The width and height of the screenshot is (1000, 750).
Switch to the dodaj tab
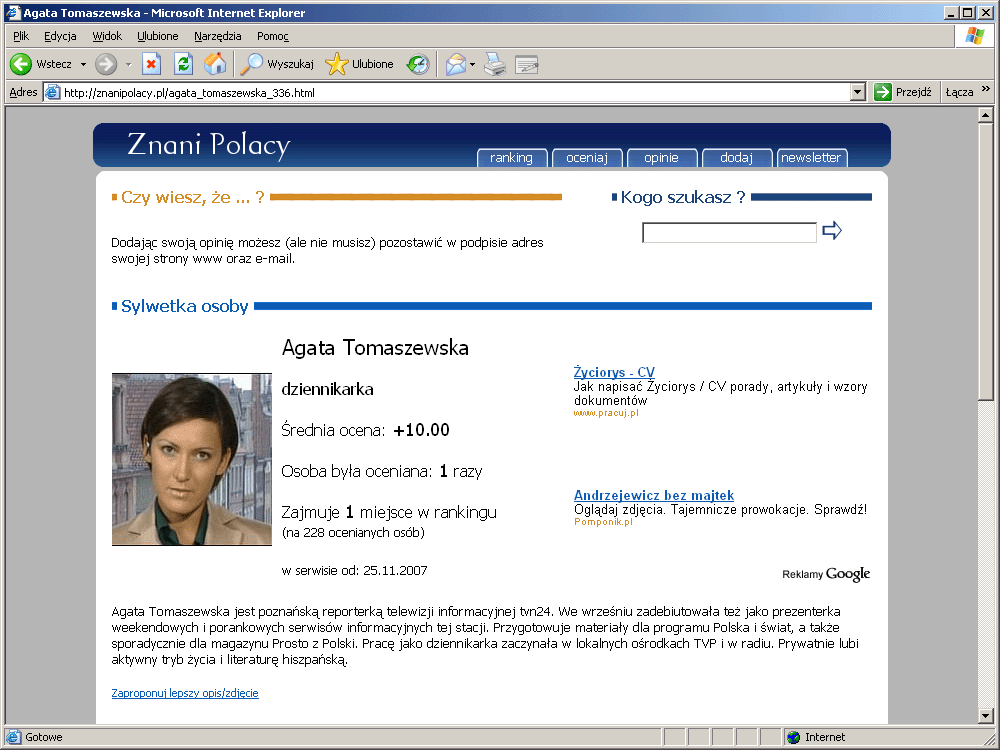(x=737, y=158)
